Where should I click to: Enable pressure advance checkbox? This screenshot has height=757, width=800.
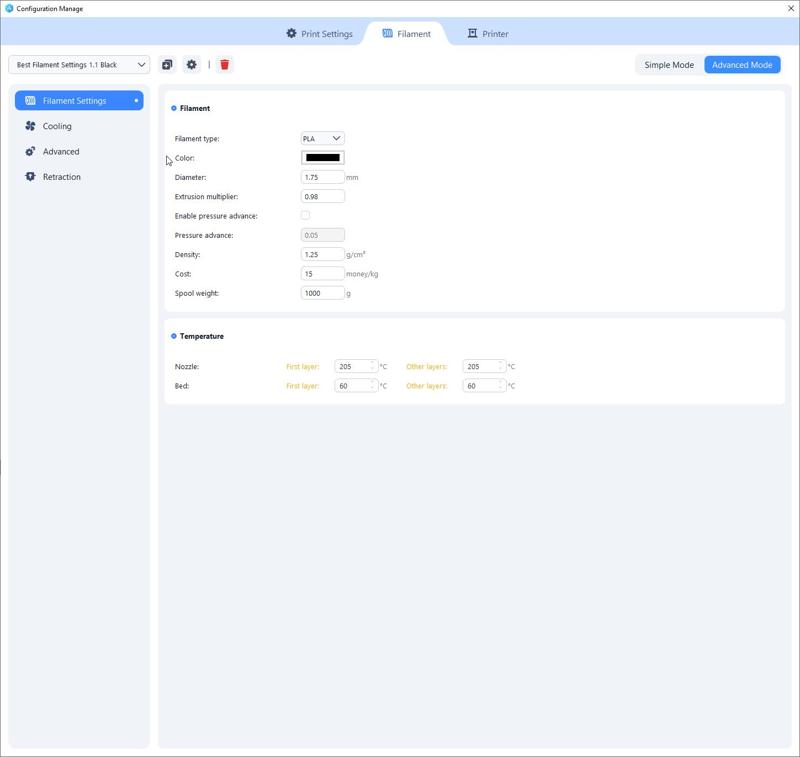[x=305, y=215]
